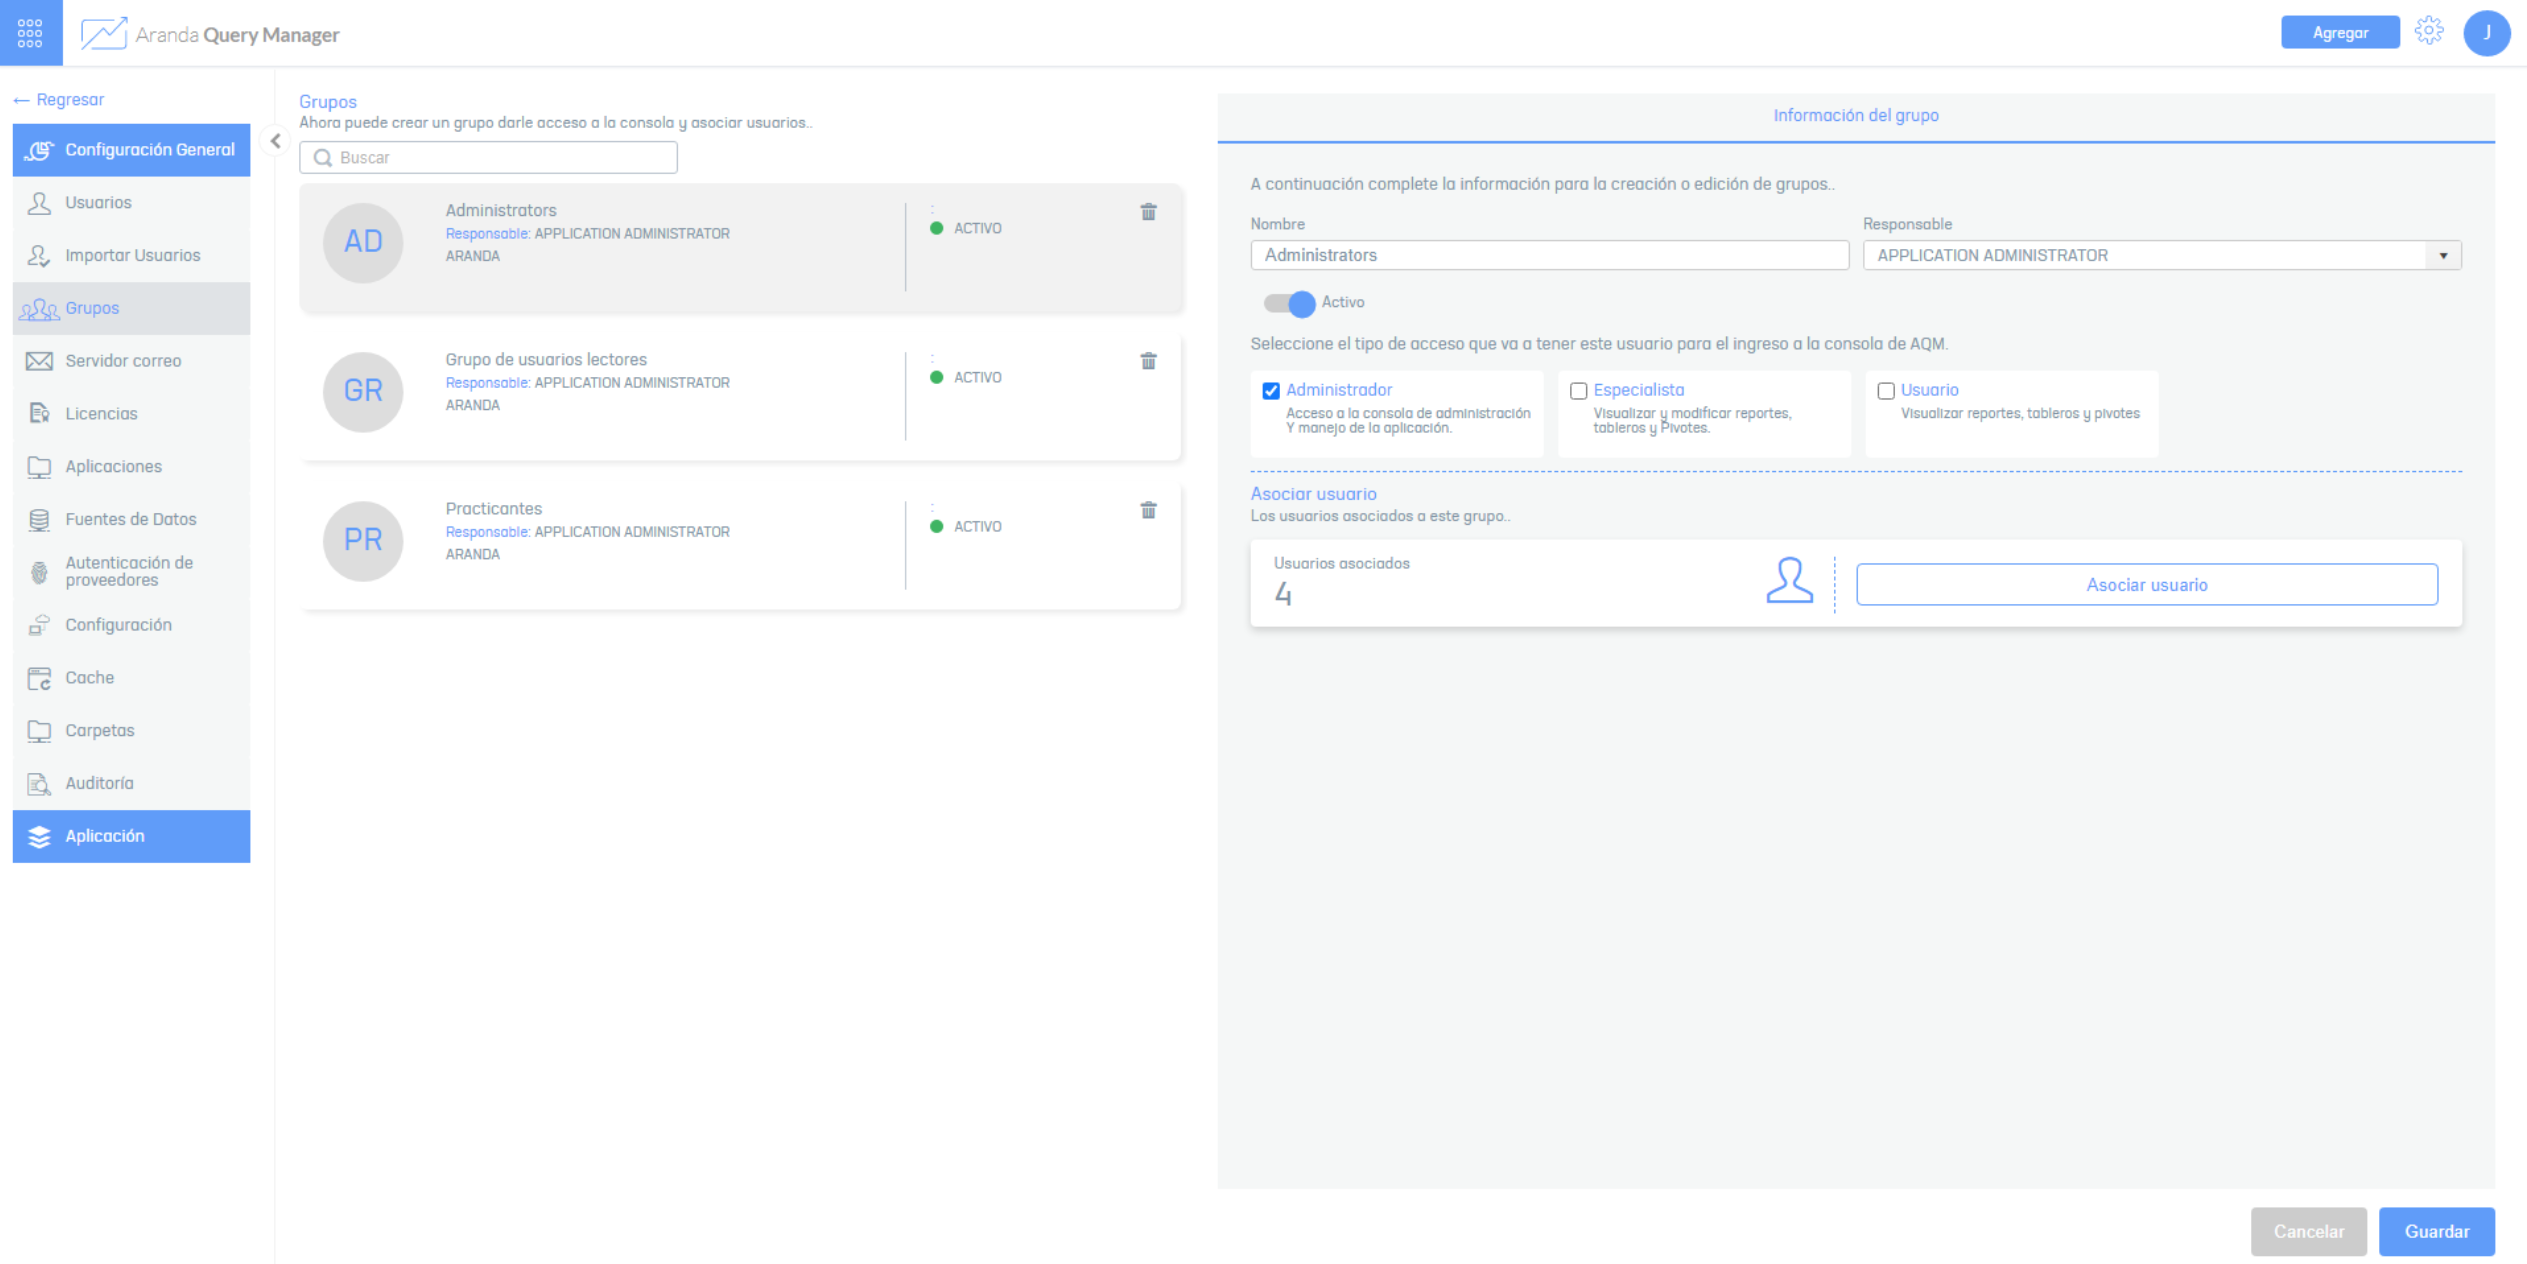Viewport: 2527px width, 1264px height.
Task: Click the Asociar usuario button
Action: (x=2146, y=585)
